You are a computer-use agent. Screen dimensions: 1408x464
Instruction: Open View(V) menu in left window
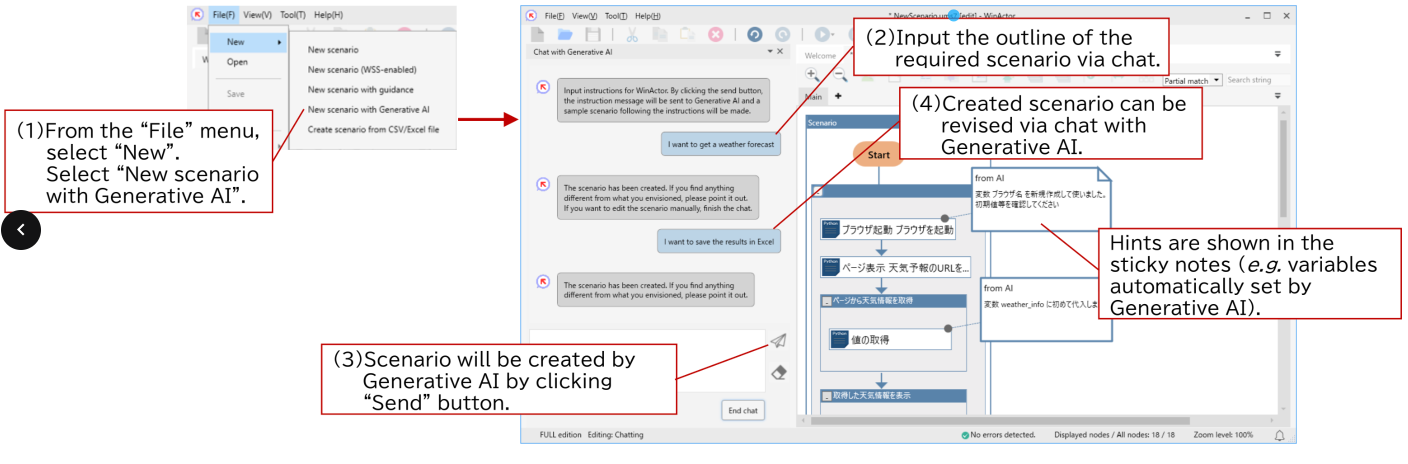(257, 15)
